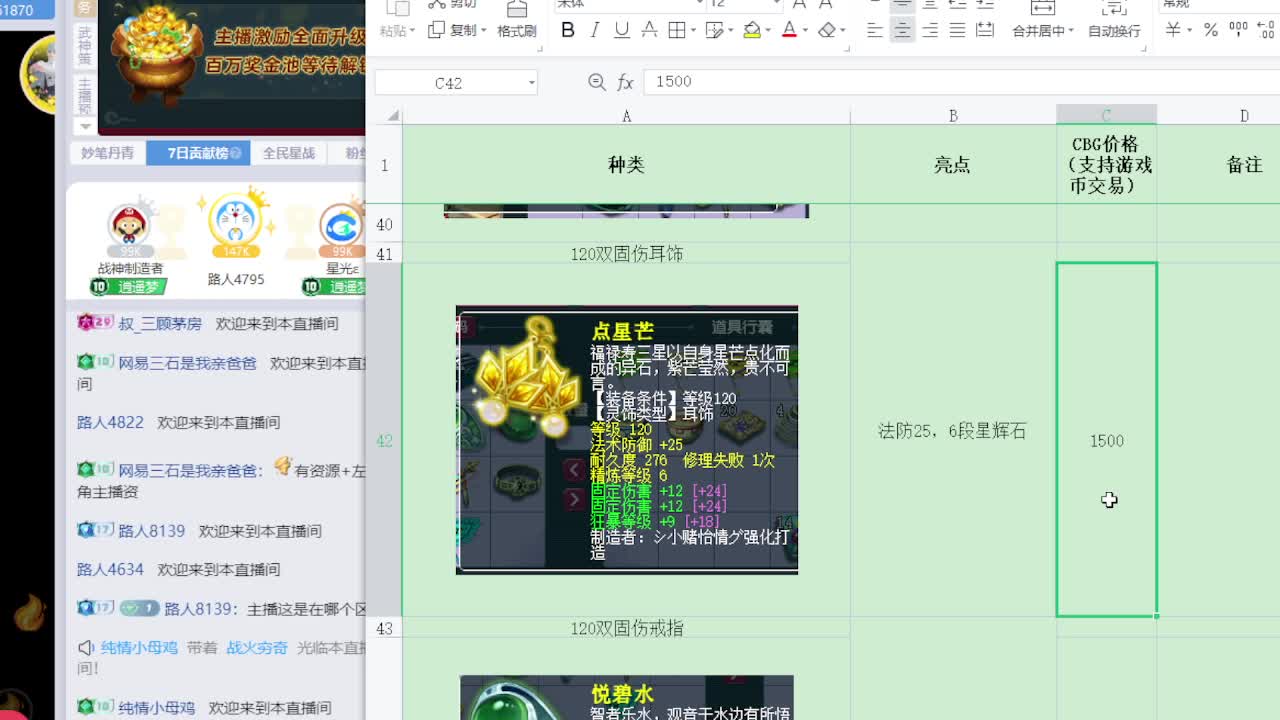Select column B header
Image resolution: width=1280 pixels, height=720 pixels.
click(x=953, y=116)
